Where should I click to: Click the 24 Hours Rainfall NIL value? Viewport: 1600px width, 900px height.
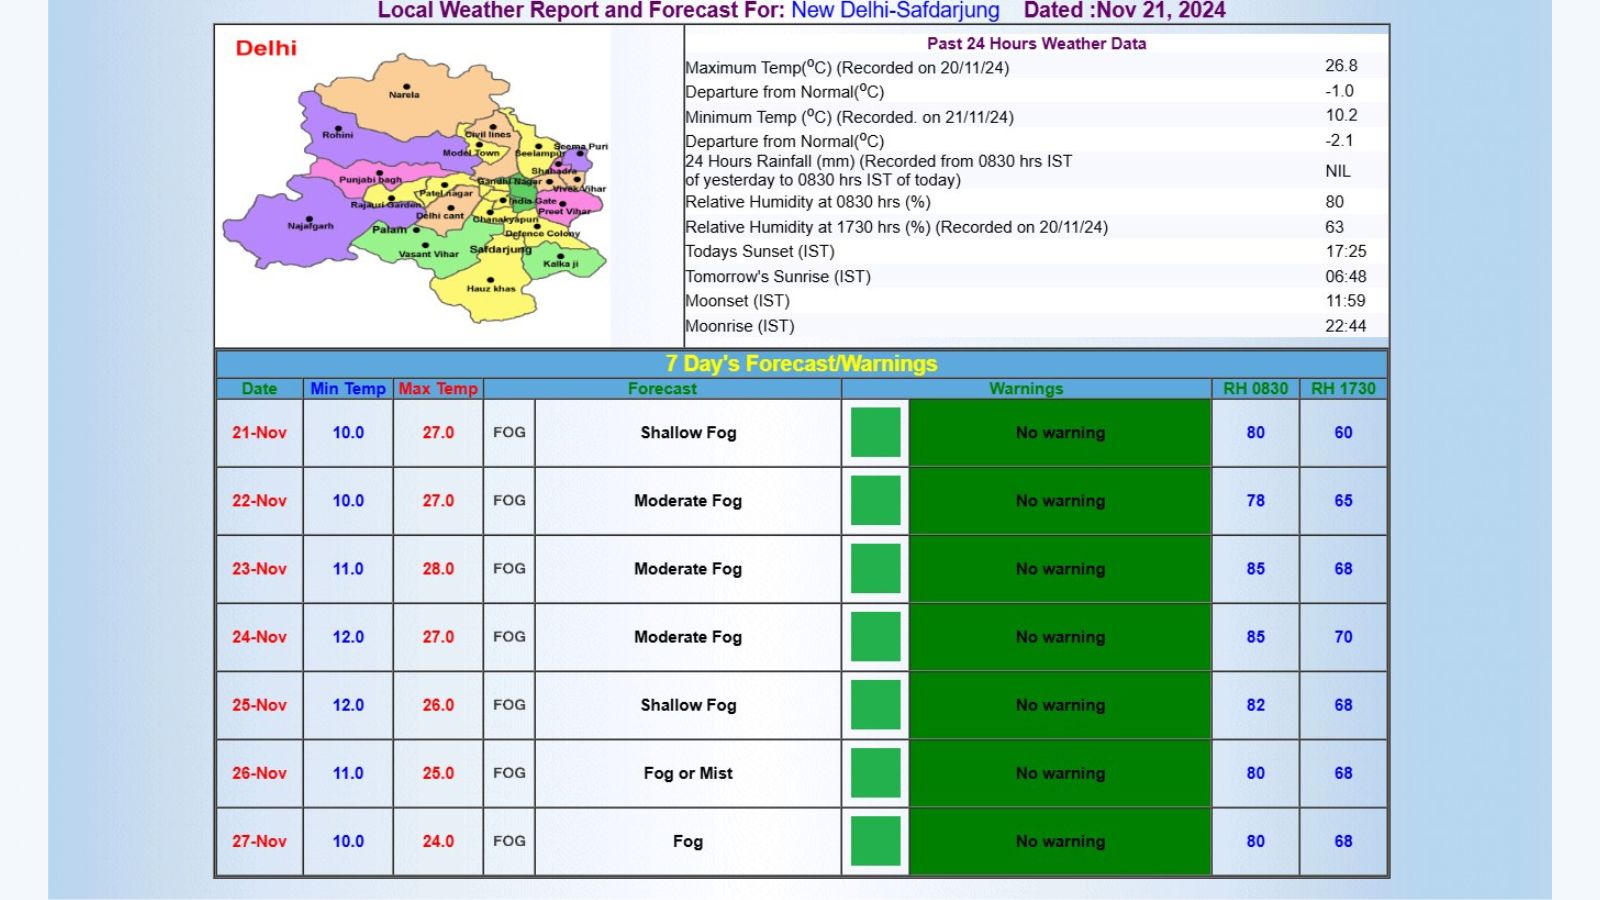coord(1337,171)
